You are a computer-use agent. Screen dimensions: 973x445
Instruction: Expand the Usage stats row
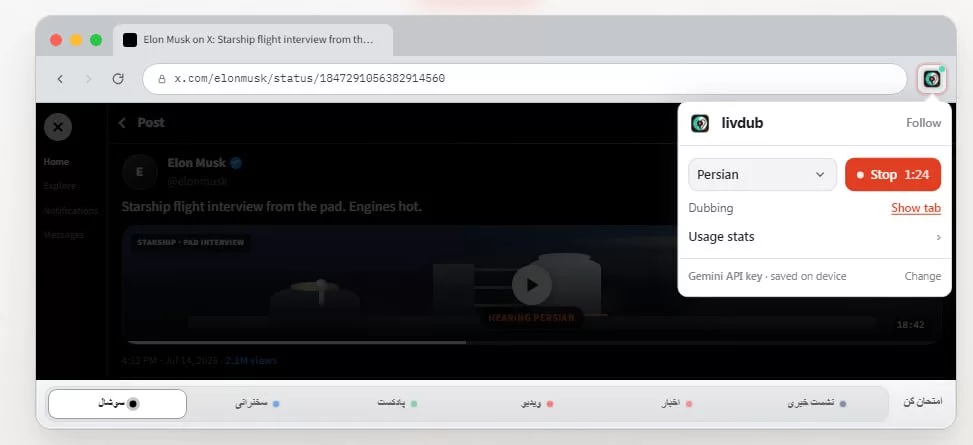(815, 236)
